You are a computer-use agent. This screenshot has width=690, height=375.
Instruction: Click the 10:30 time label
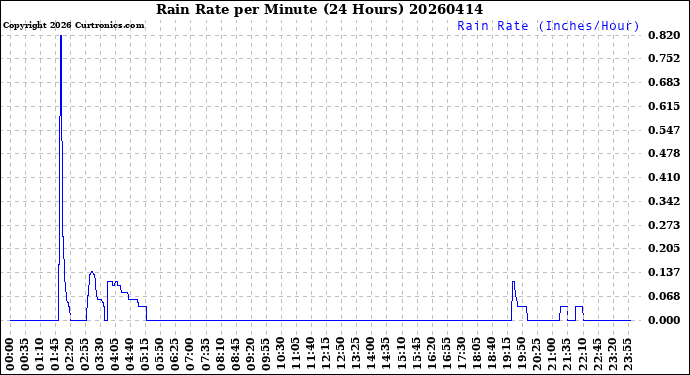point(281,355)
